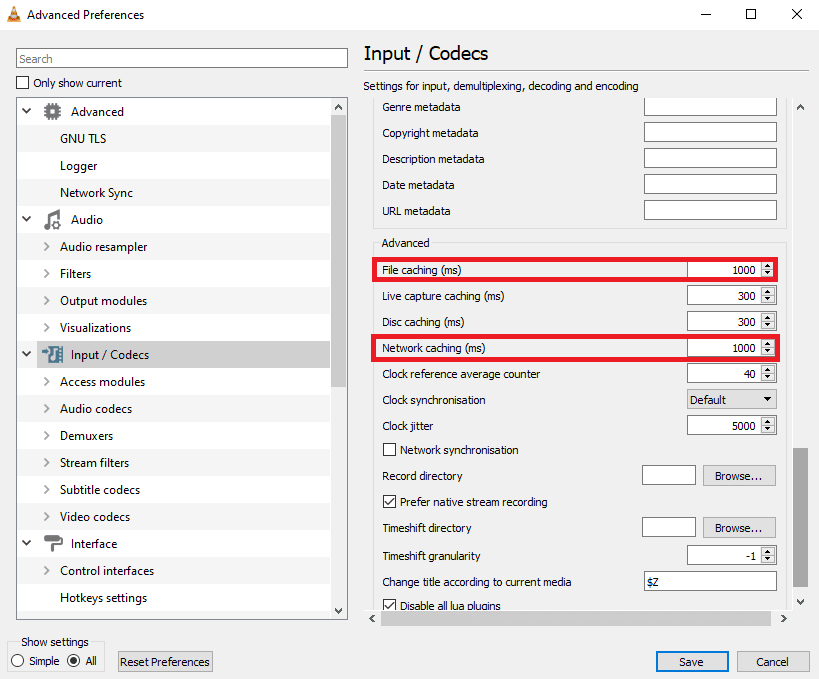Toggle Disable all lua plugins checkbox
Viewport: 819px width, 679px height.
pos(389,605)
